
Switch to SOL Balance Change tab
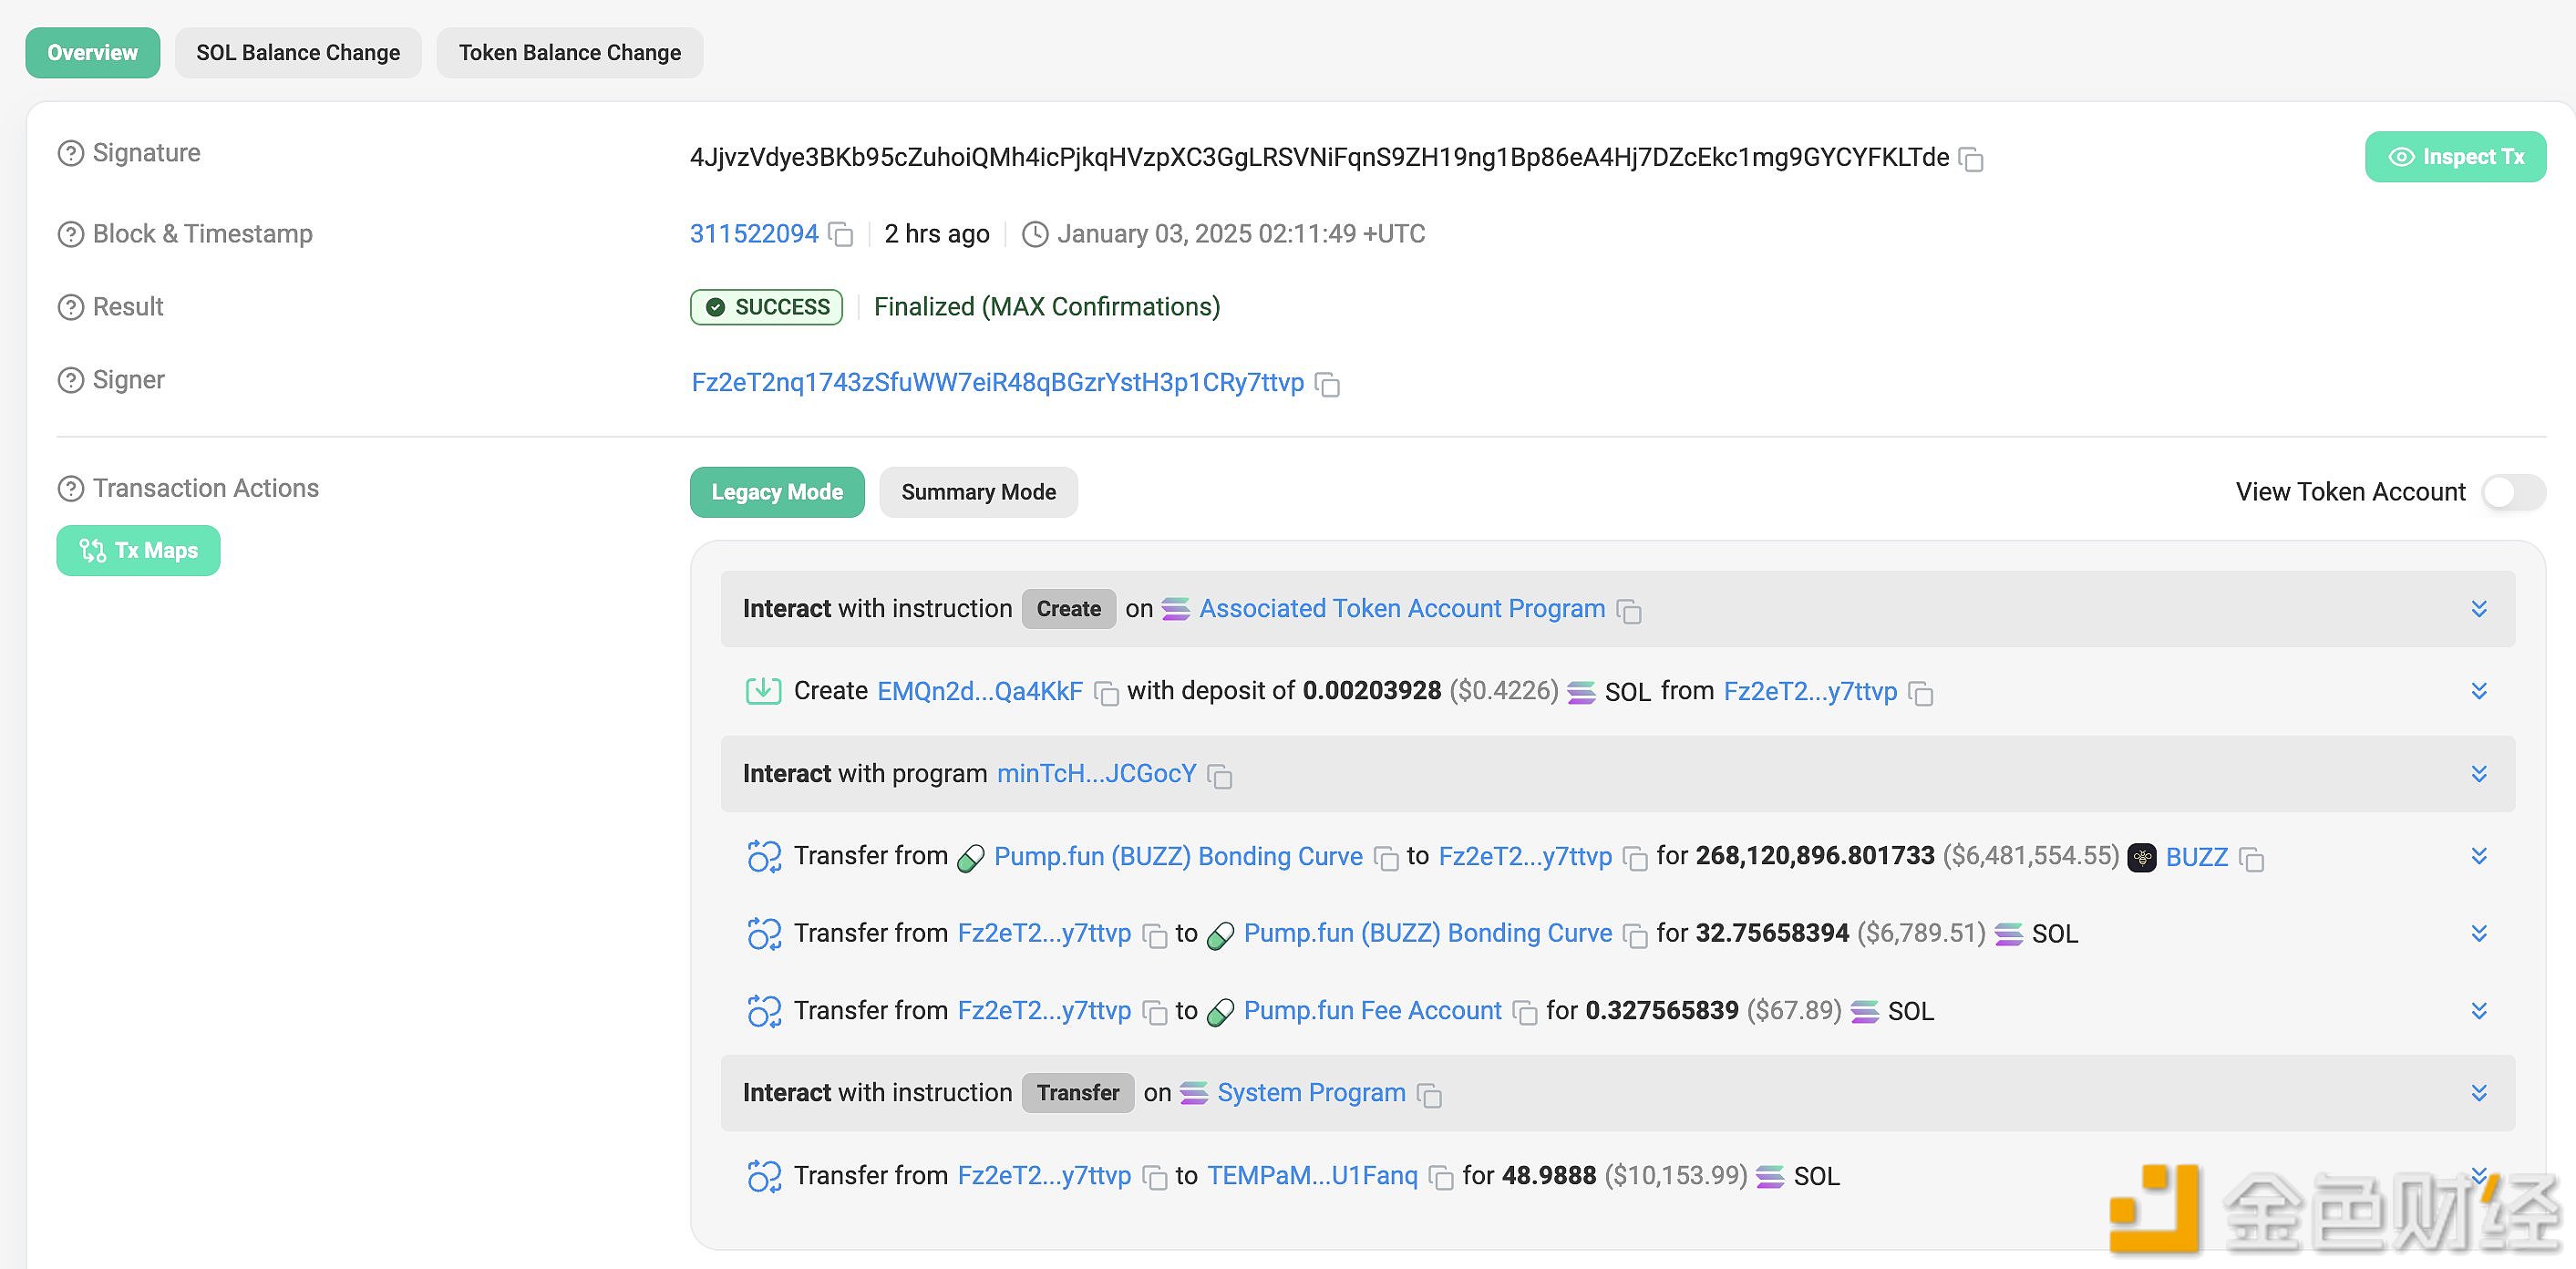tap(298, 53)
